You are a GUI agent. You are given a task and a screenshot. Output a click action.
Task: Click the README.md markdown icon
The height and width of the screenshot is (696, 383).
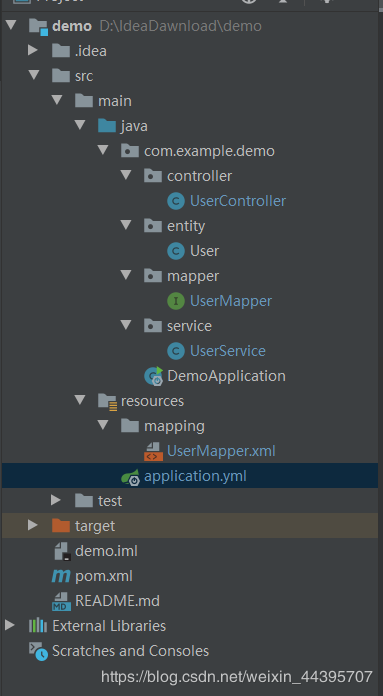[61, 601]
